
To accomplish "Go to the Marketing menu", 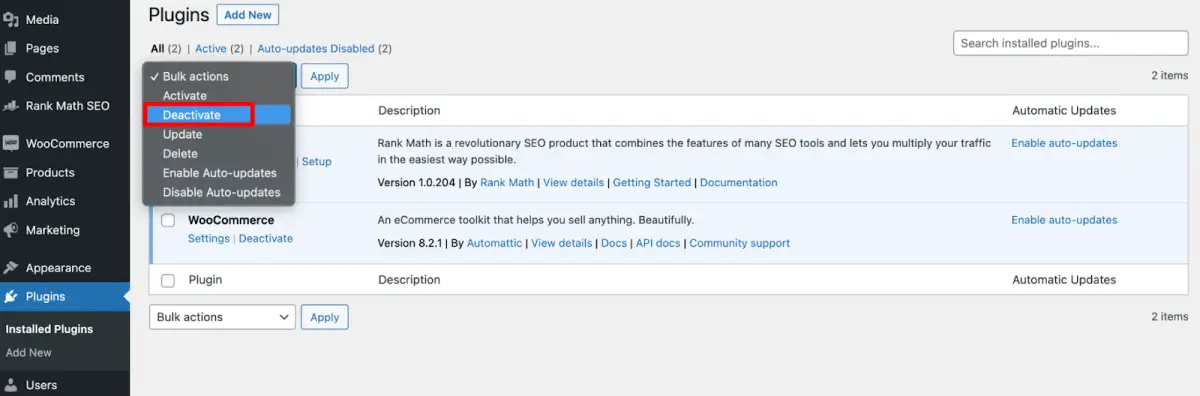I will coord(53,230).
